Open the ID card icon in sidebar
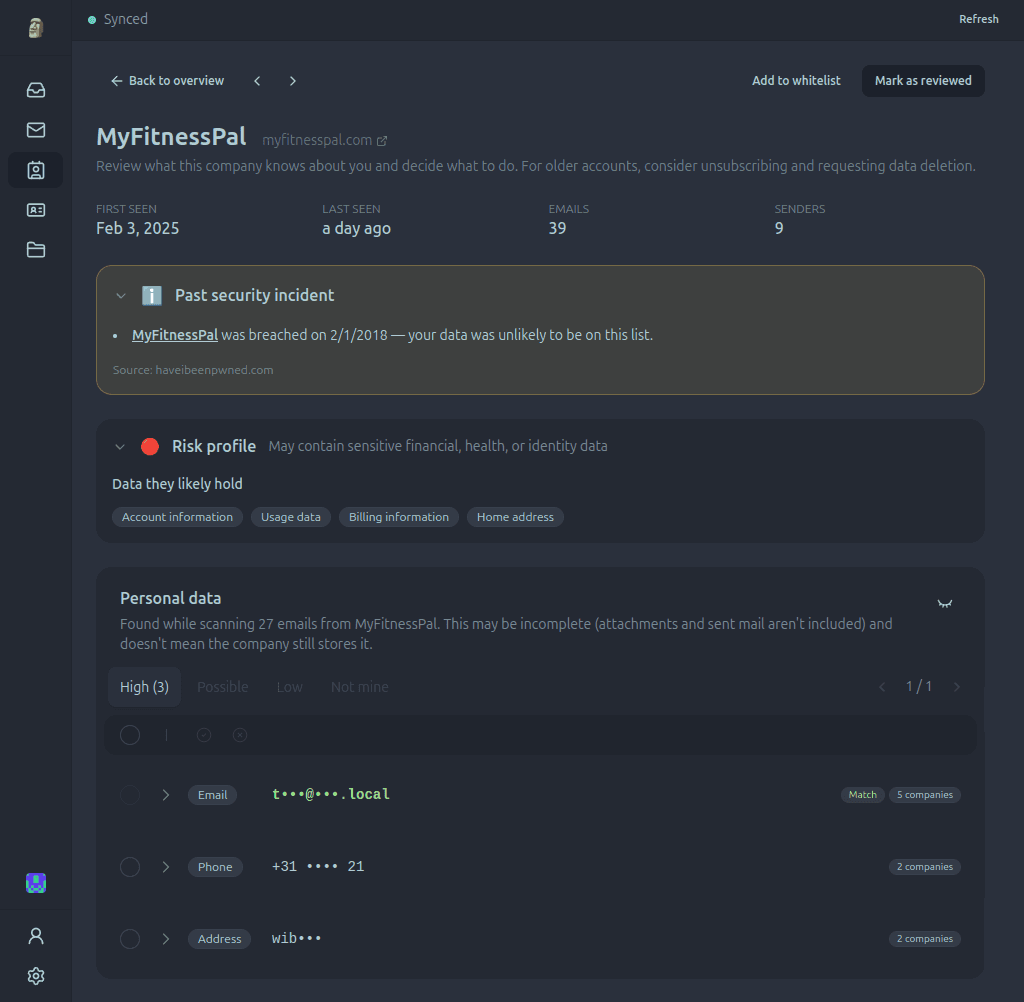Viewport: 1024px width, 1002px height. [36, 210]
